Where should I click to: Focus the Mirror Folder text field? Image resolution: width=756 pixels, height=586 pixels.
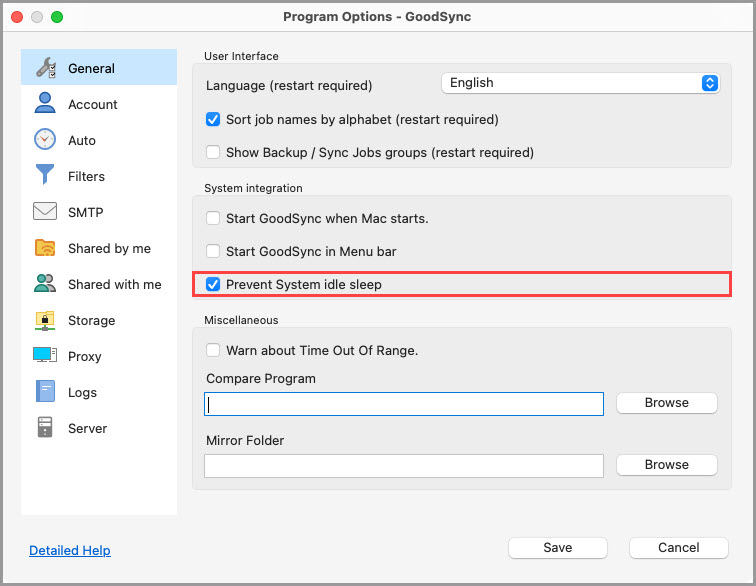[x=404, y=466]
